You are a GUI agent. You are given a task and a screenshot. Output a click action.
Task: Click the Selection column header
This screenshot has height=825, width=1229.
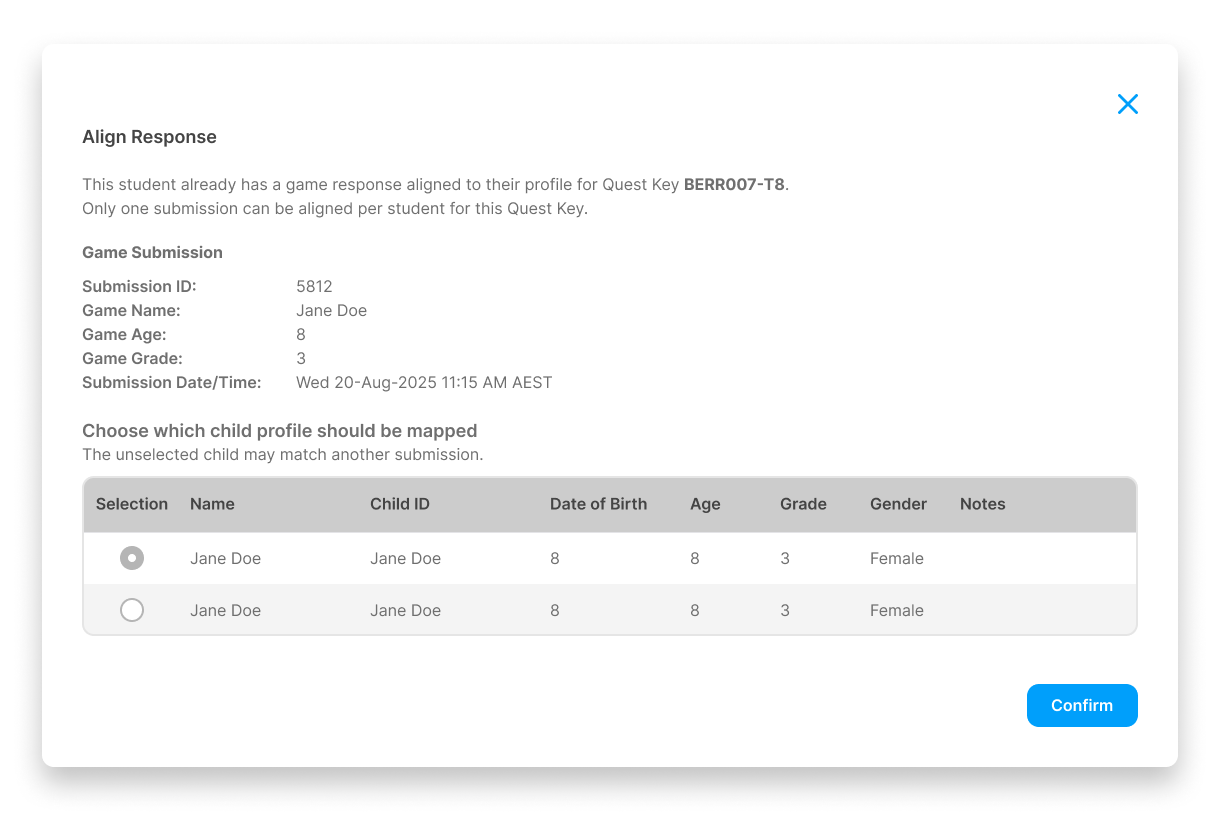point(132,504)
